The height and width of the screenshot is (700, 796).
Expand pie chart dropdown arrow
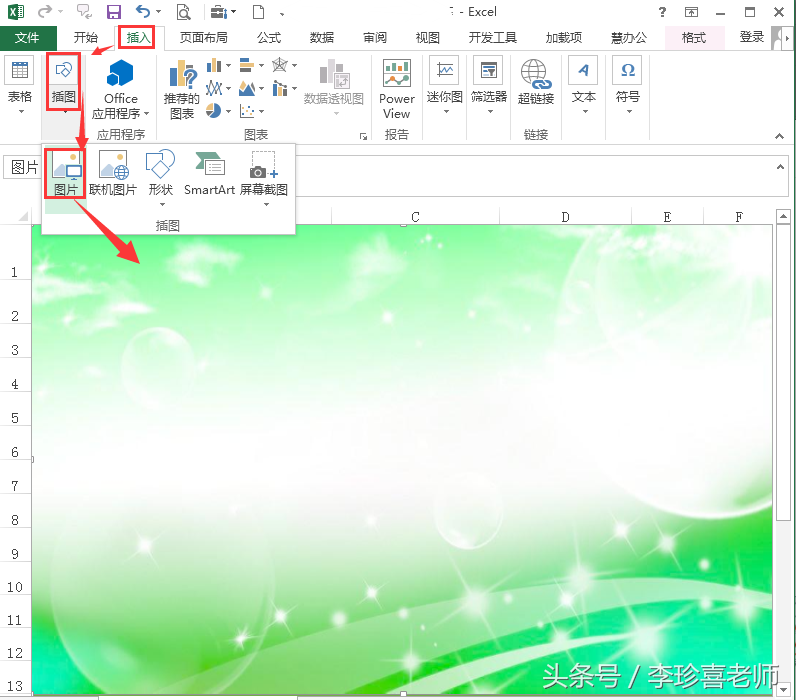click(228, 111)
